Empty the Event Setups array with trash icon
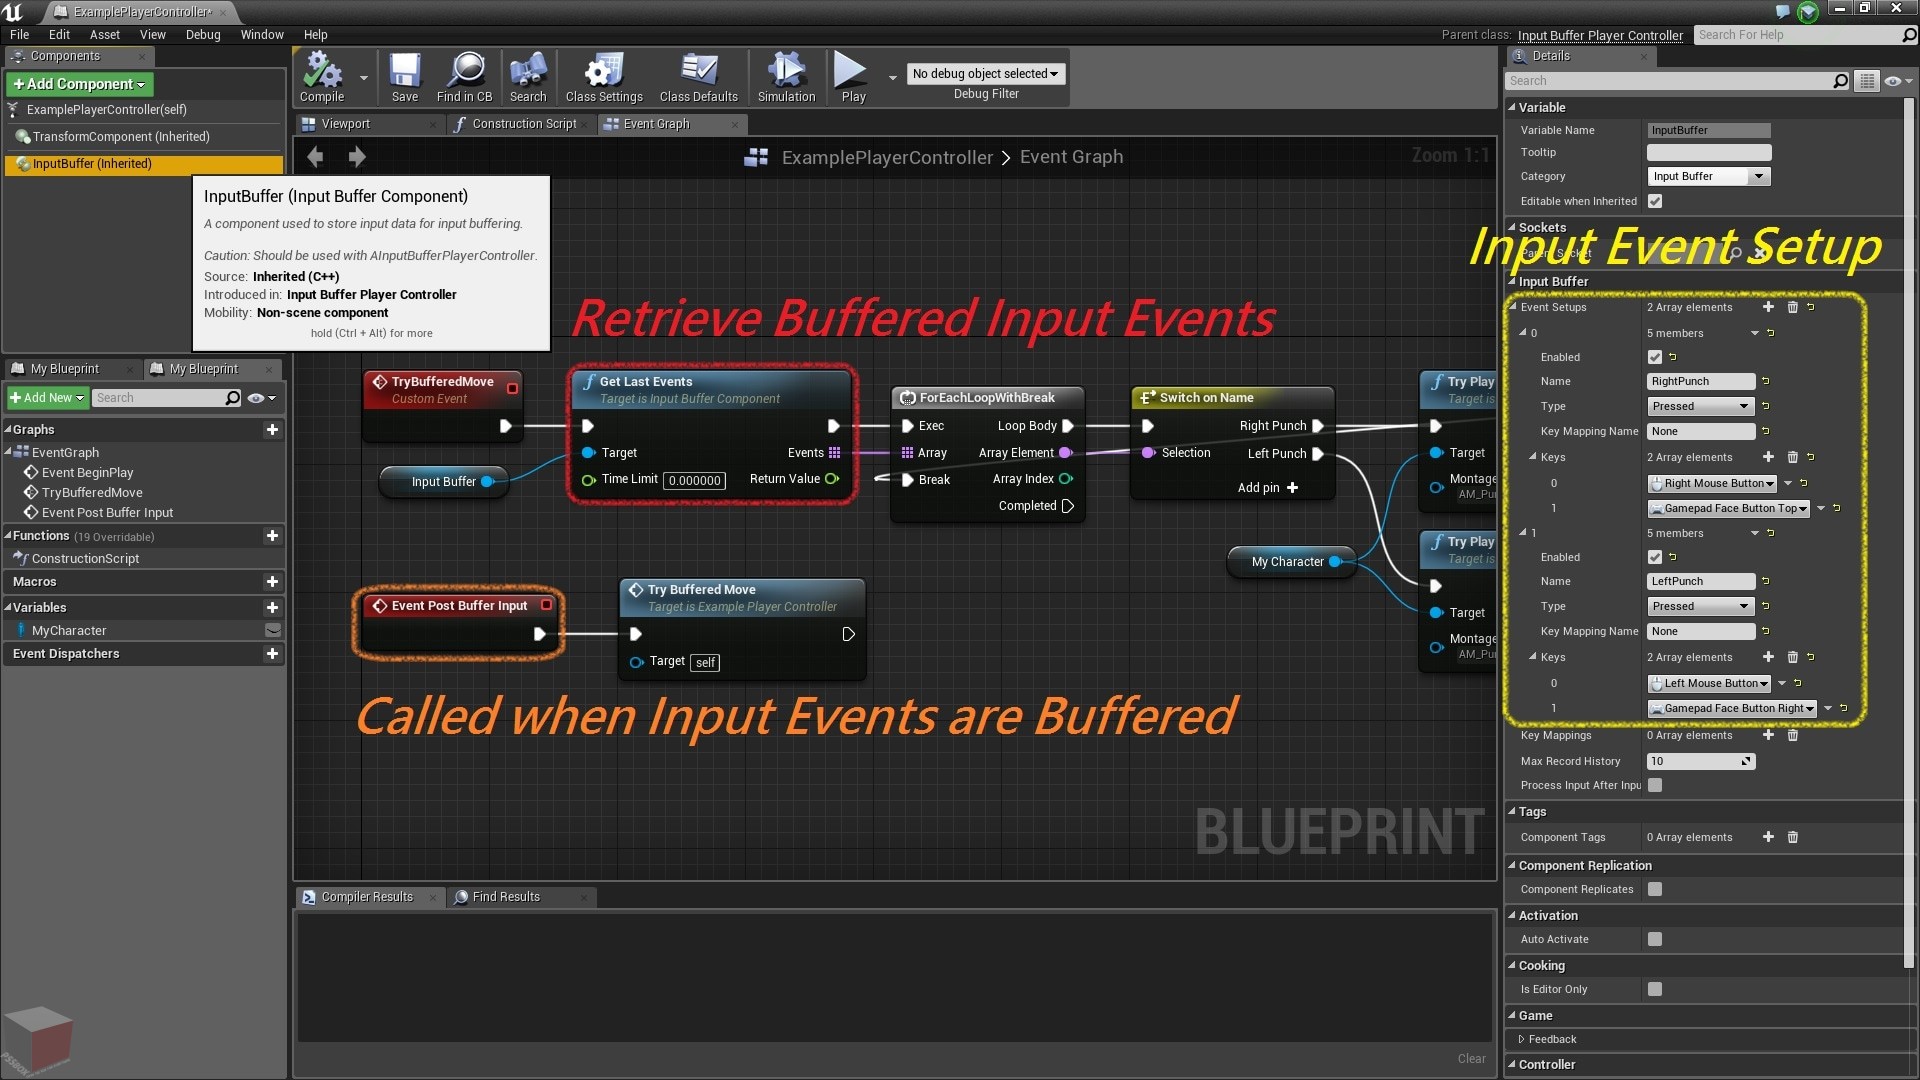The image size is (1920, 1080). tap(1792, 307)
